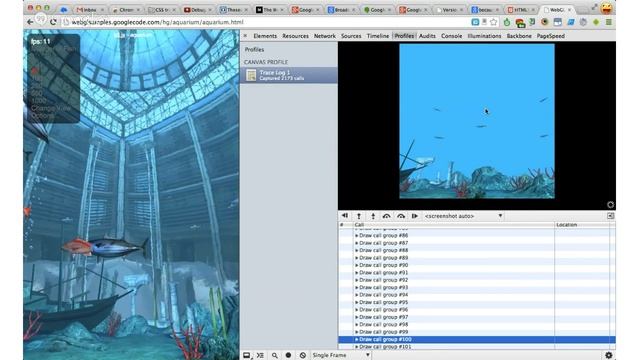This screenshot has width=640, height=360.
Task: Open the Console tab
Action: [451, 36]
